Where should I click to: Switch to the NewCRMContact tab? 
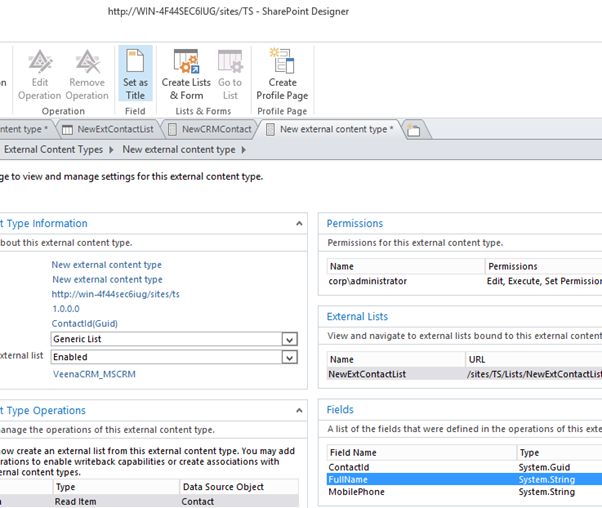tap(210, 129)
